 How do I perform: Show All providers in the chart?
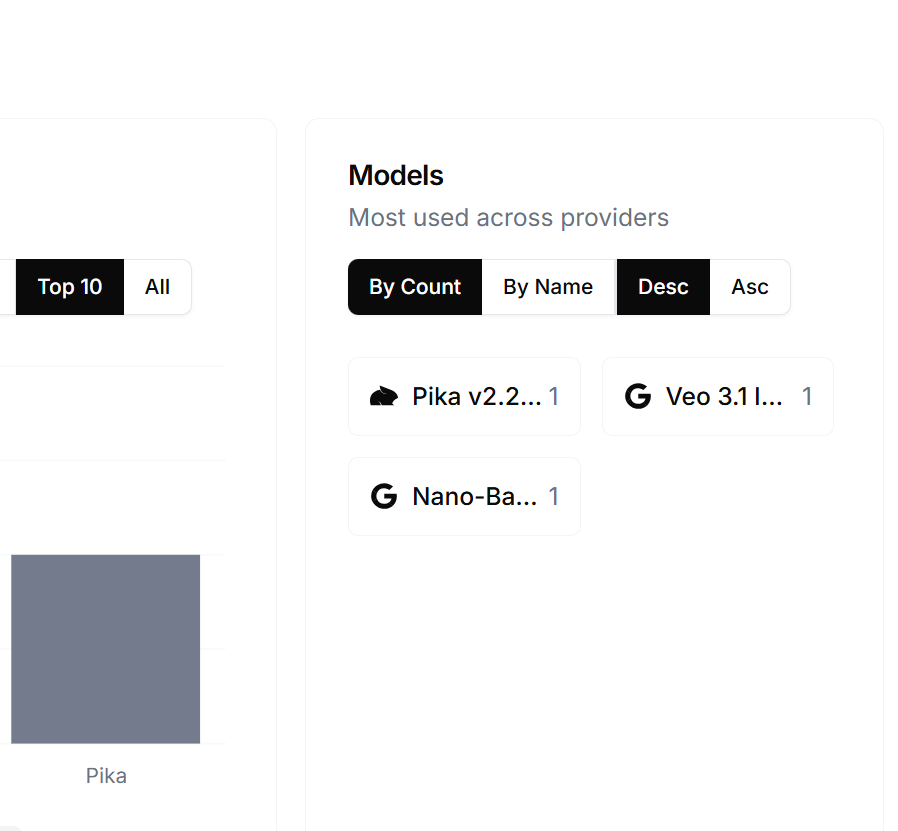coord(157,287)
